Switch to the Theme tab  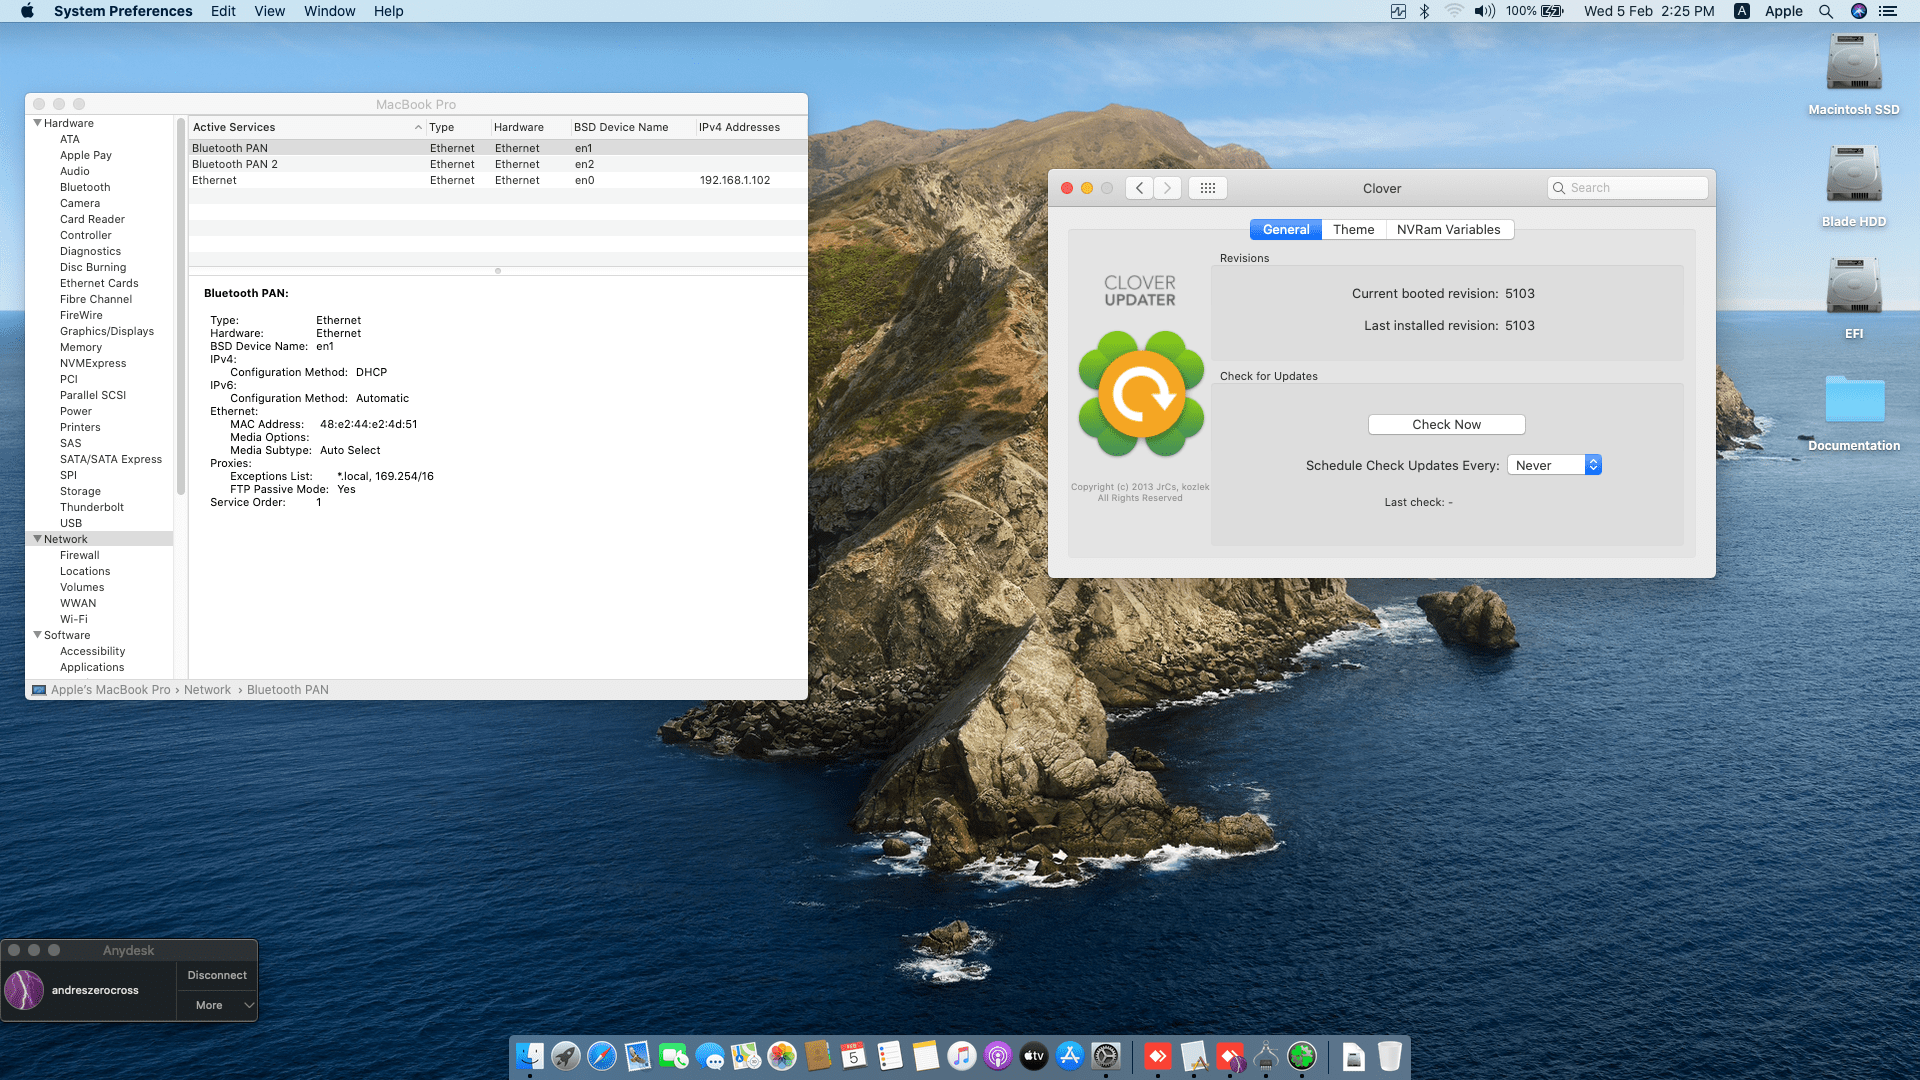point(1353,229)
